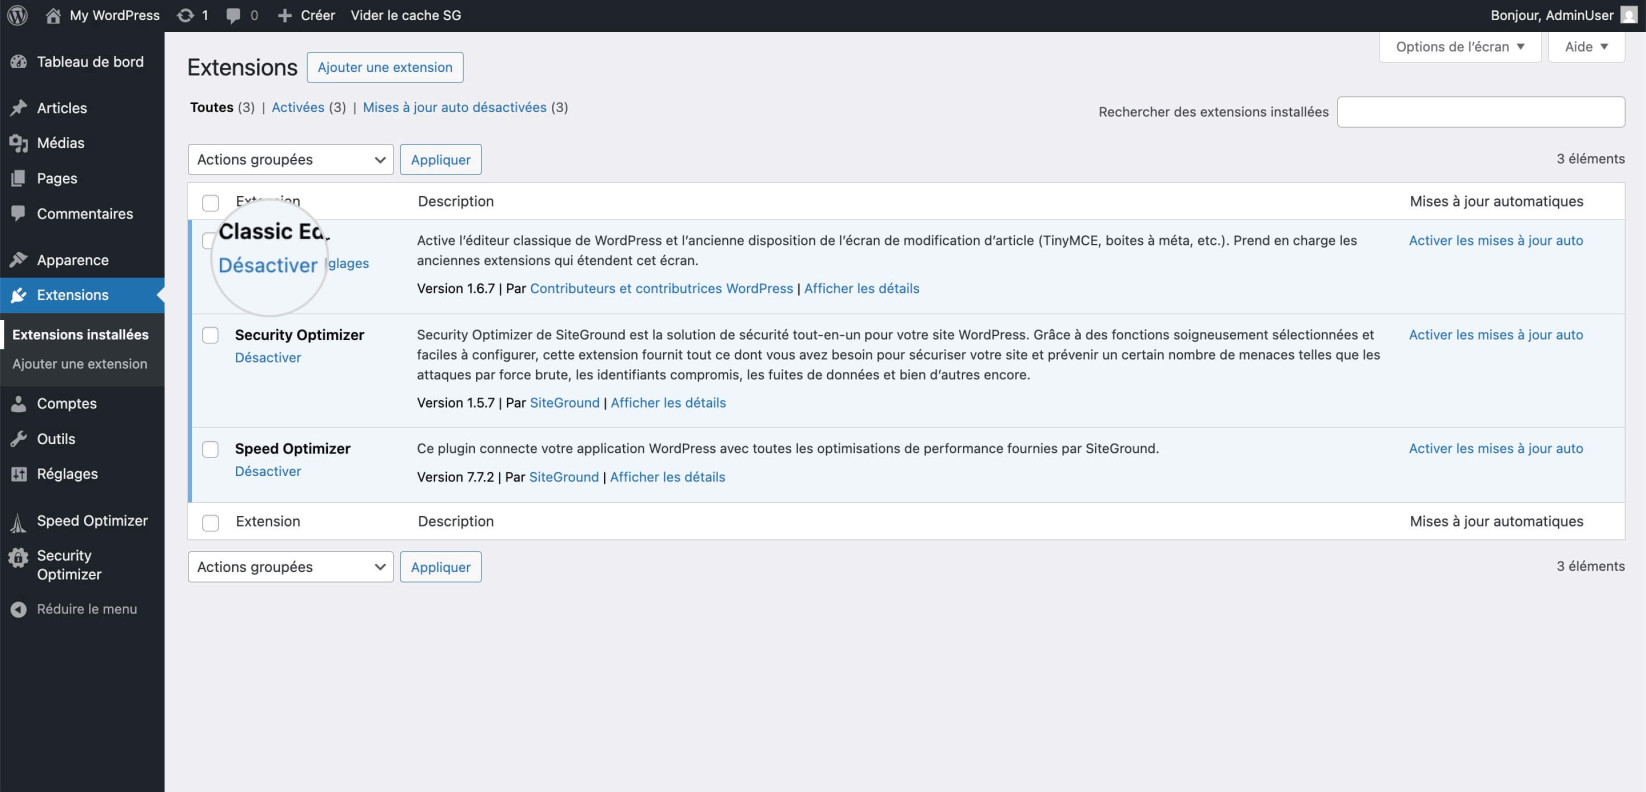
Task: Open the comments bubble icon in admin bar
Action: click(233, 15)
